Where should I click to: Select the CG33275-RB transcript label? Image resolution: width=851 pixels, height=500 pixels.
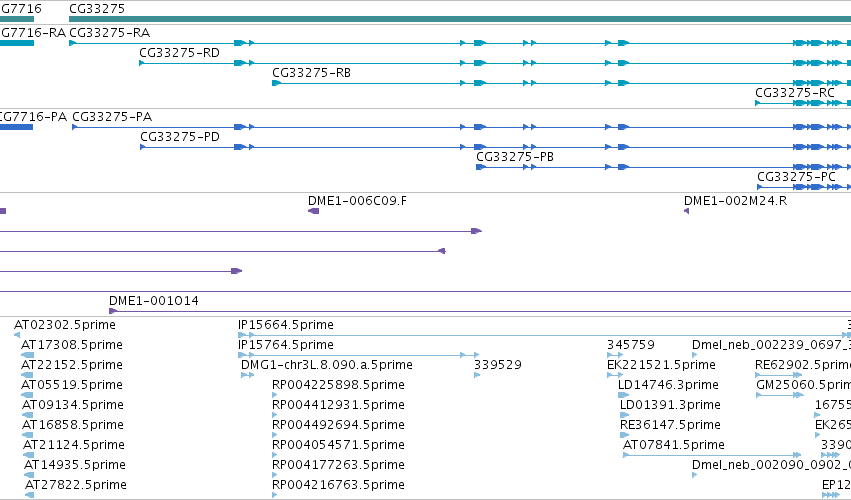pyautogui.click(x=312, y=73)
